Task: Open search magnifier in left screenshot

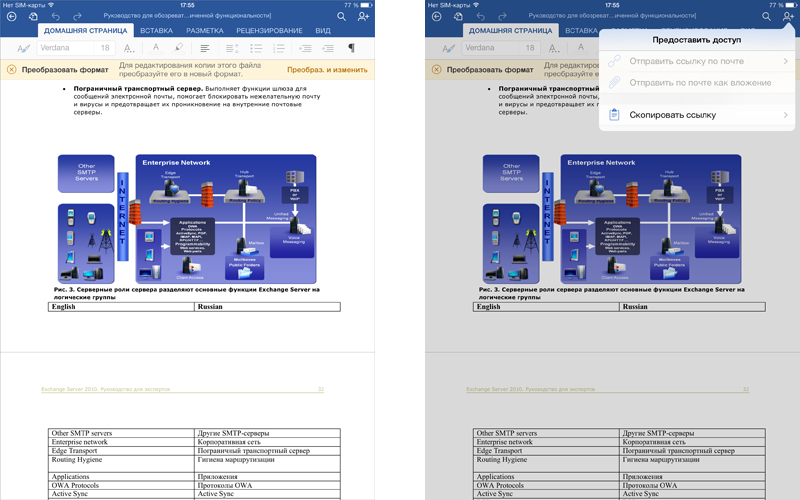Action: tap(341, 16)
